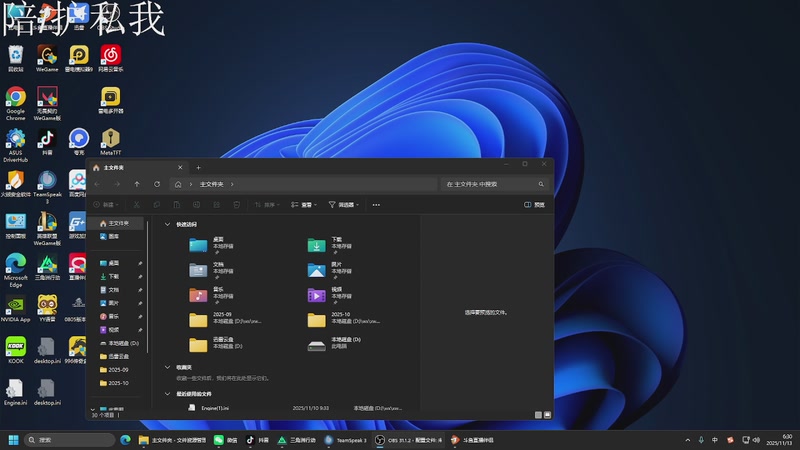Viewport: 800px width, 450px height.
Task: Open the 新建 New dropdown
Action: click(106, 205)
